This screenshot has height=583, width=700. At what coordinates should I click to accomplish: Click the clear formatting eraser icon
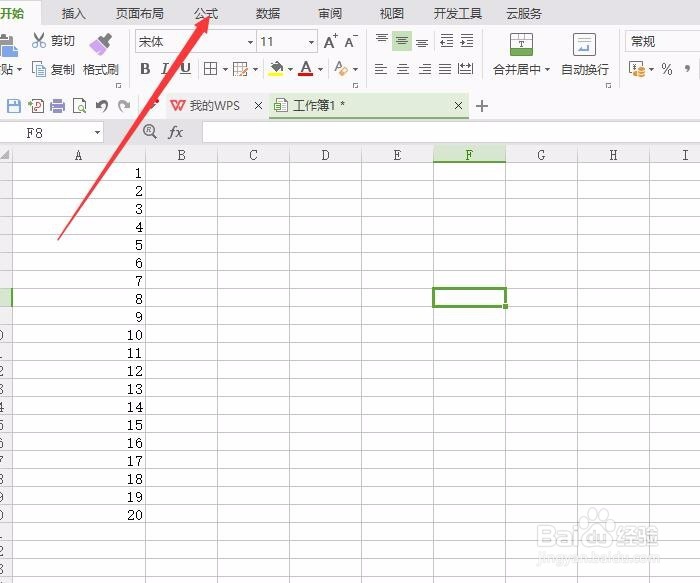tap(341, 69)
